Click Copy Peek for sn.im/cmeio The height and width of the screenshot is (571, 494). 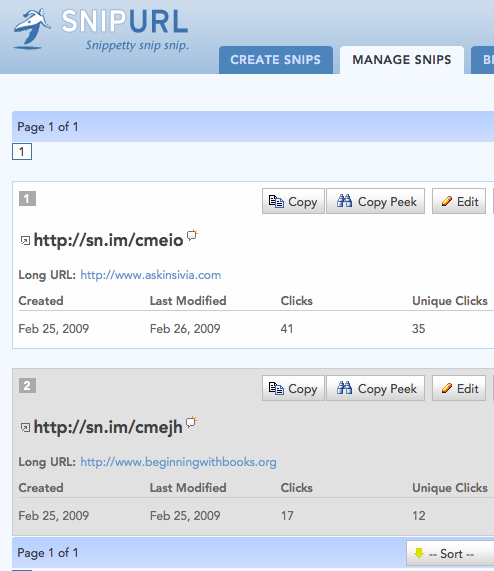tap(375, 201)
